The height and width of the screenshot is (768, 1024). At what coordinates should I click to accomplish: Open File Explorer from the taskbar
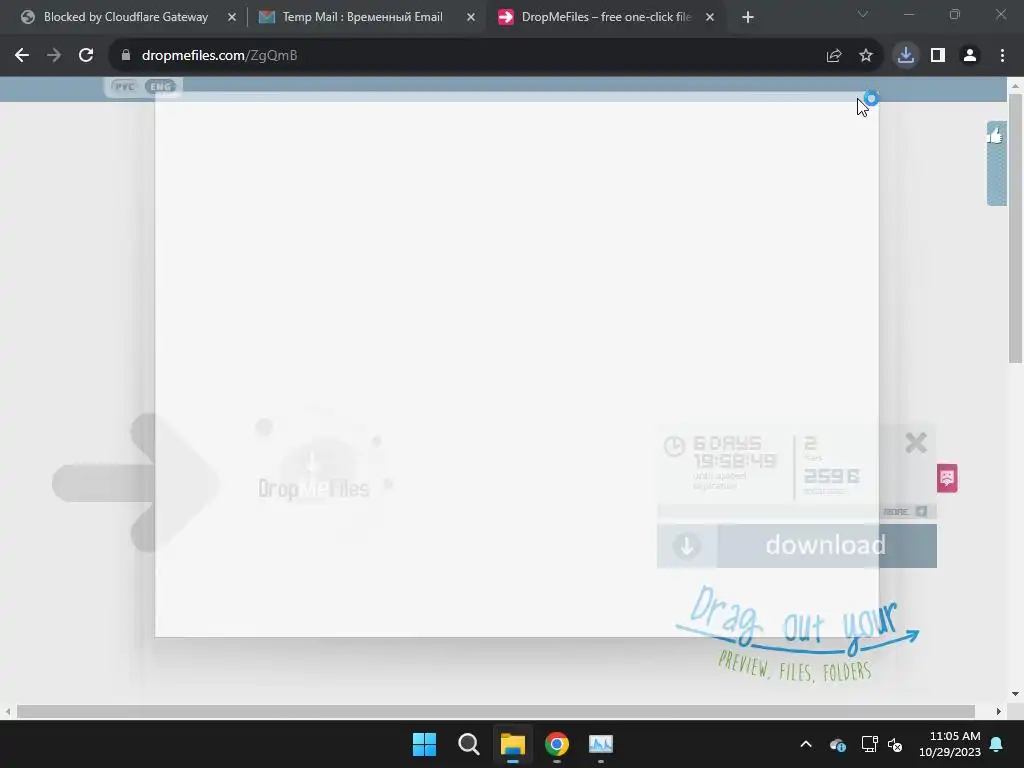click(x=513, y=744)
